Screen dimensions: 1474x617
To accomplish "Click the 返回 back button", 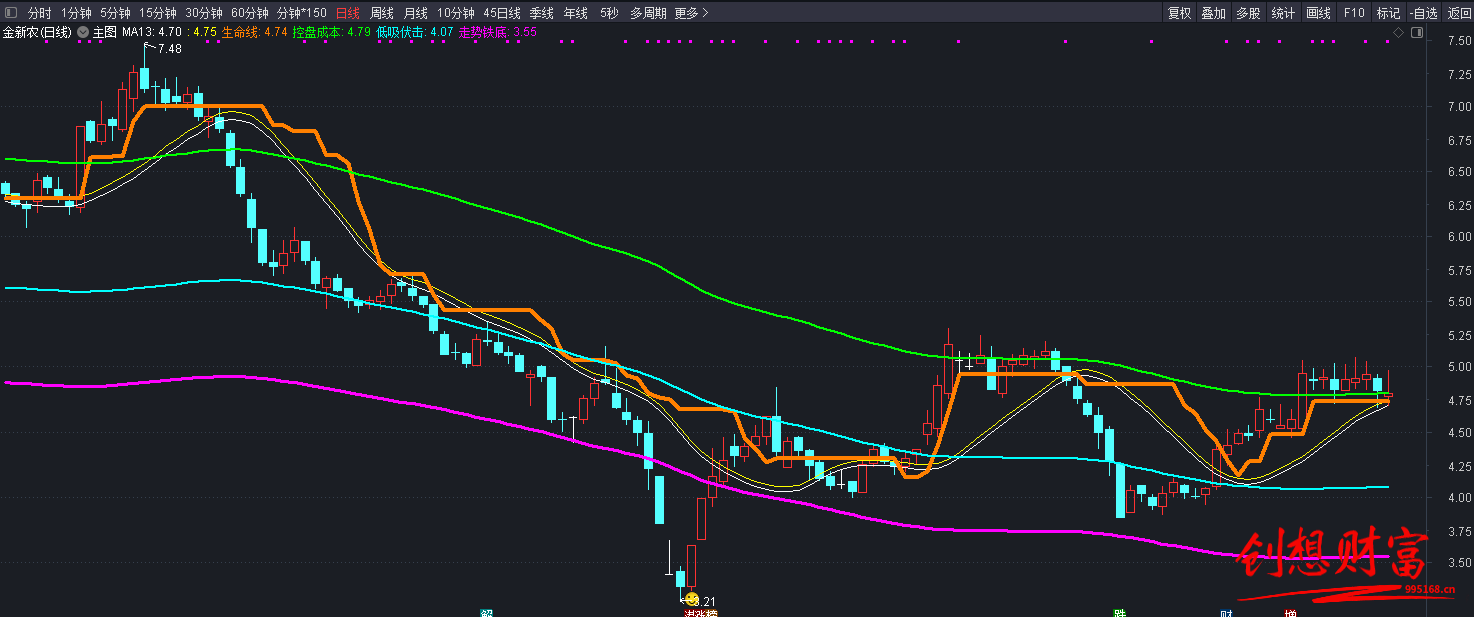I will tap(1459, 13).
